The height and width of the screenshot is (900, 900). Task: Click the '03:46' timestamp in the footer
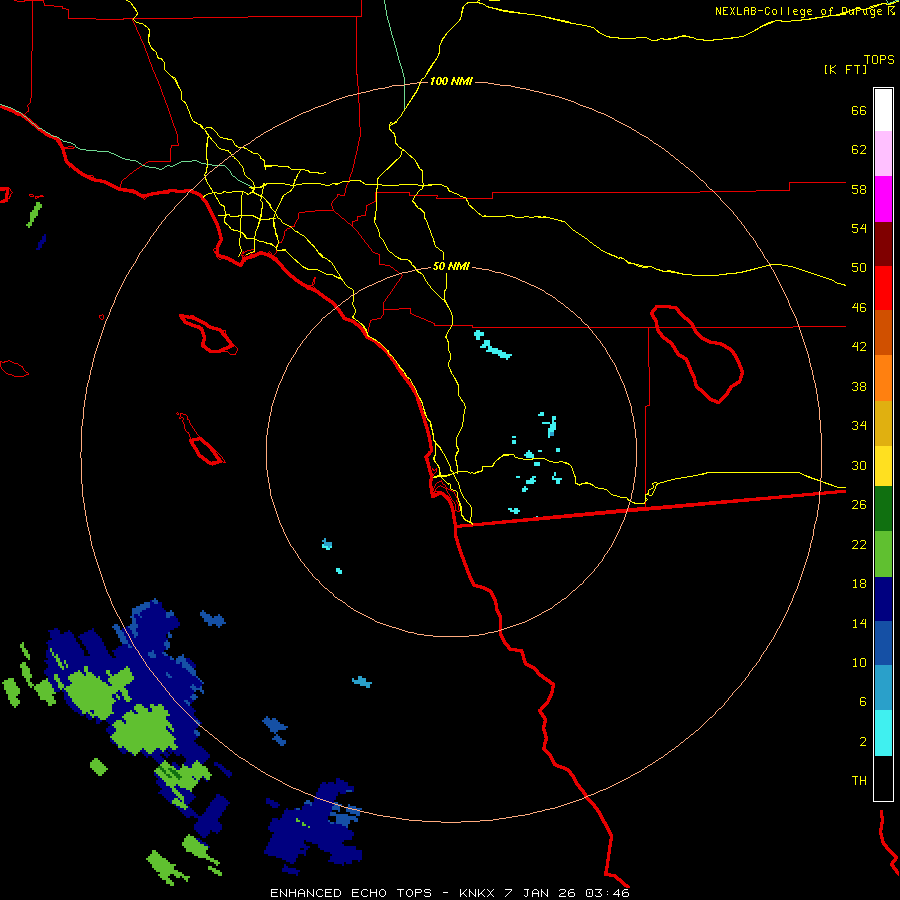point(607,893)
